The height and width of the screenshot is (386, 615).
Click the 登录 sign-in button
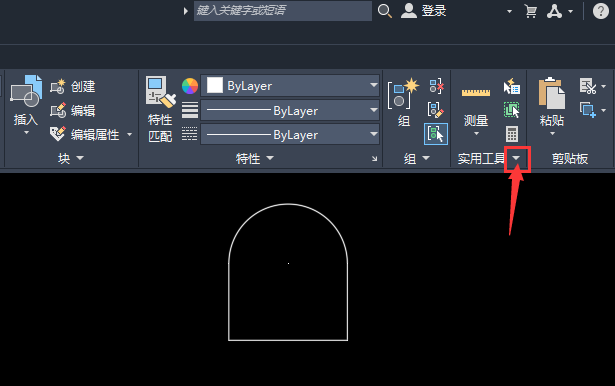(424, 11)
